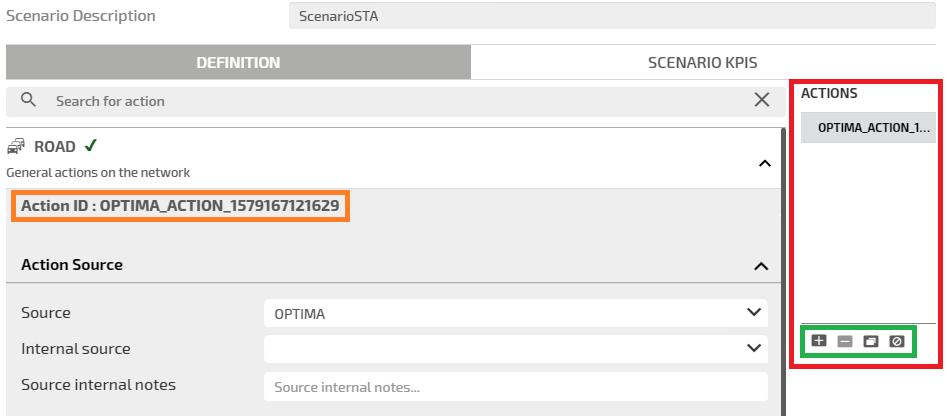Switch to the DEFINITION tab
The width and height of the screenshot is (947, 417).
click(x=238, y=62)
